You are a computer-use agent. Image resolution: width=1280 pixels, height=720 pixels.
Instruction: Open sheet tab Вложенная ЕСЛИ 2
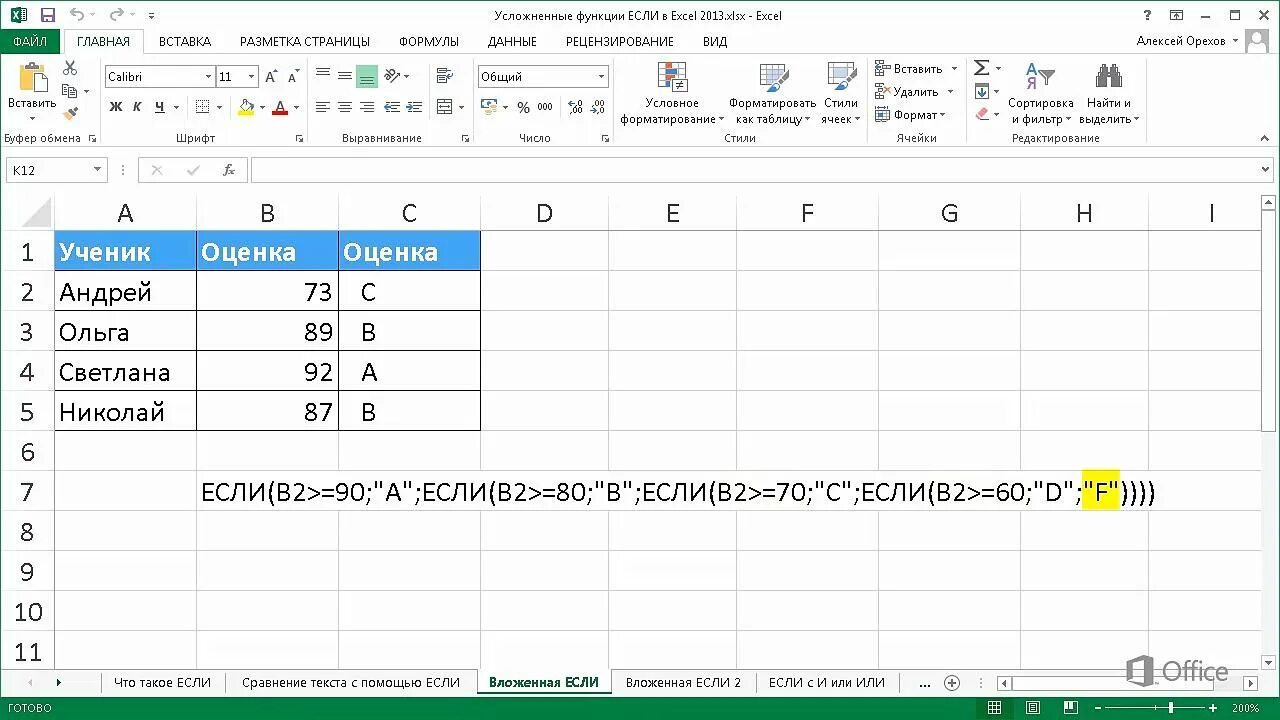point(684,682)
